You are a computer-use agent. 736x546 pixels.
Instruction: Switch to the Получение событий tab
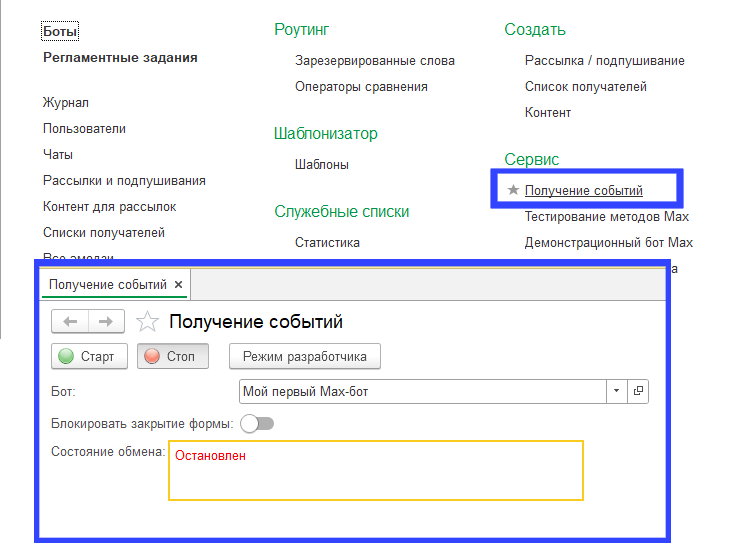108,285
